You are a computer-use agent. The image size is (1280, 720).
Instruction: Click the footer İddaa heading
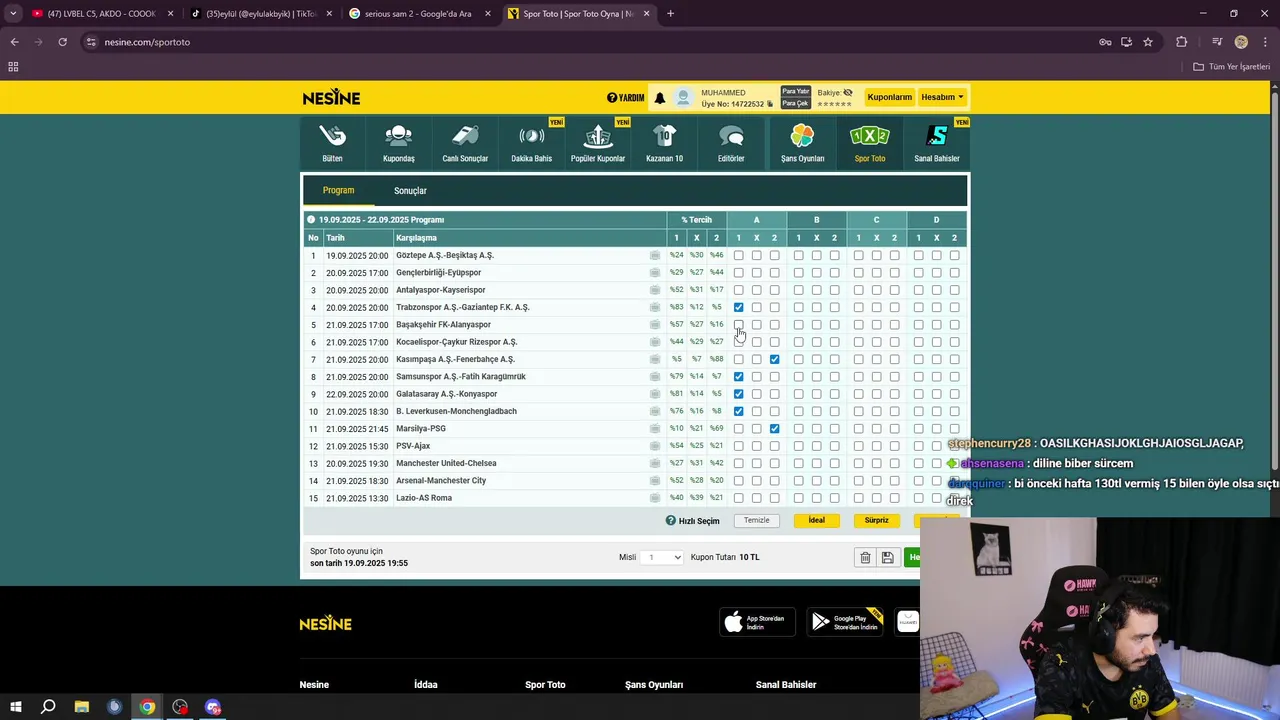point(426,685)
